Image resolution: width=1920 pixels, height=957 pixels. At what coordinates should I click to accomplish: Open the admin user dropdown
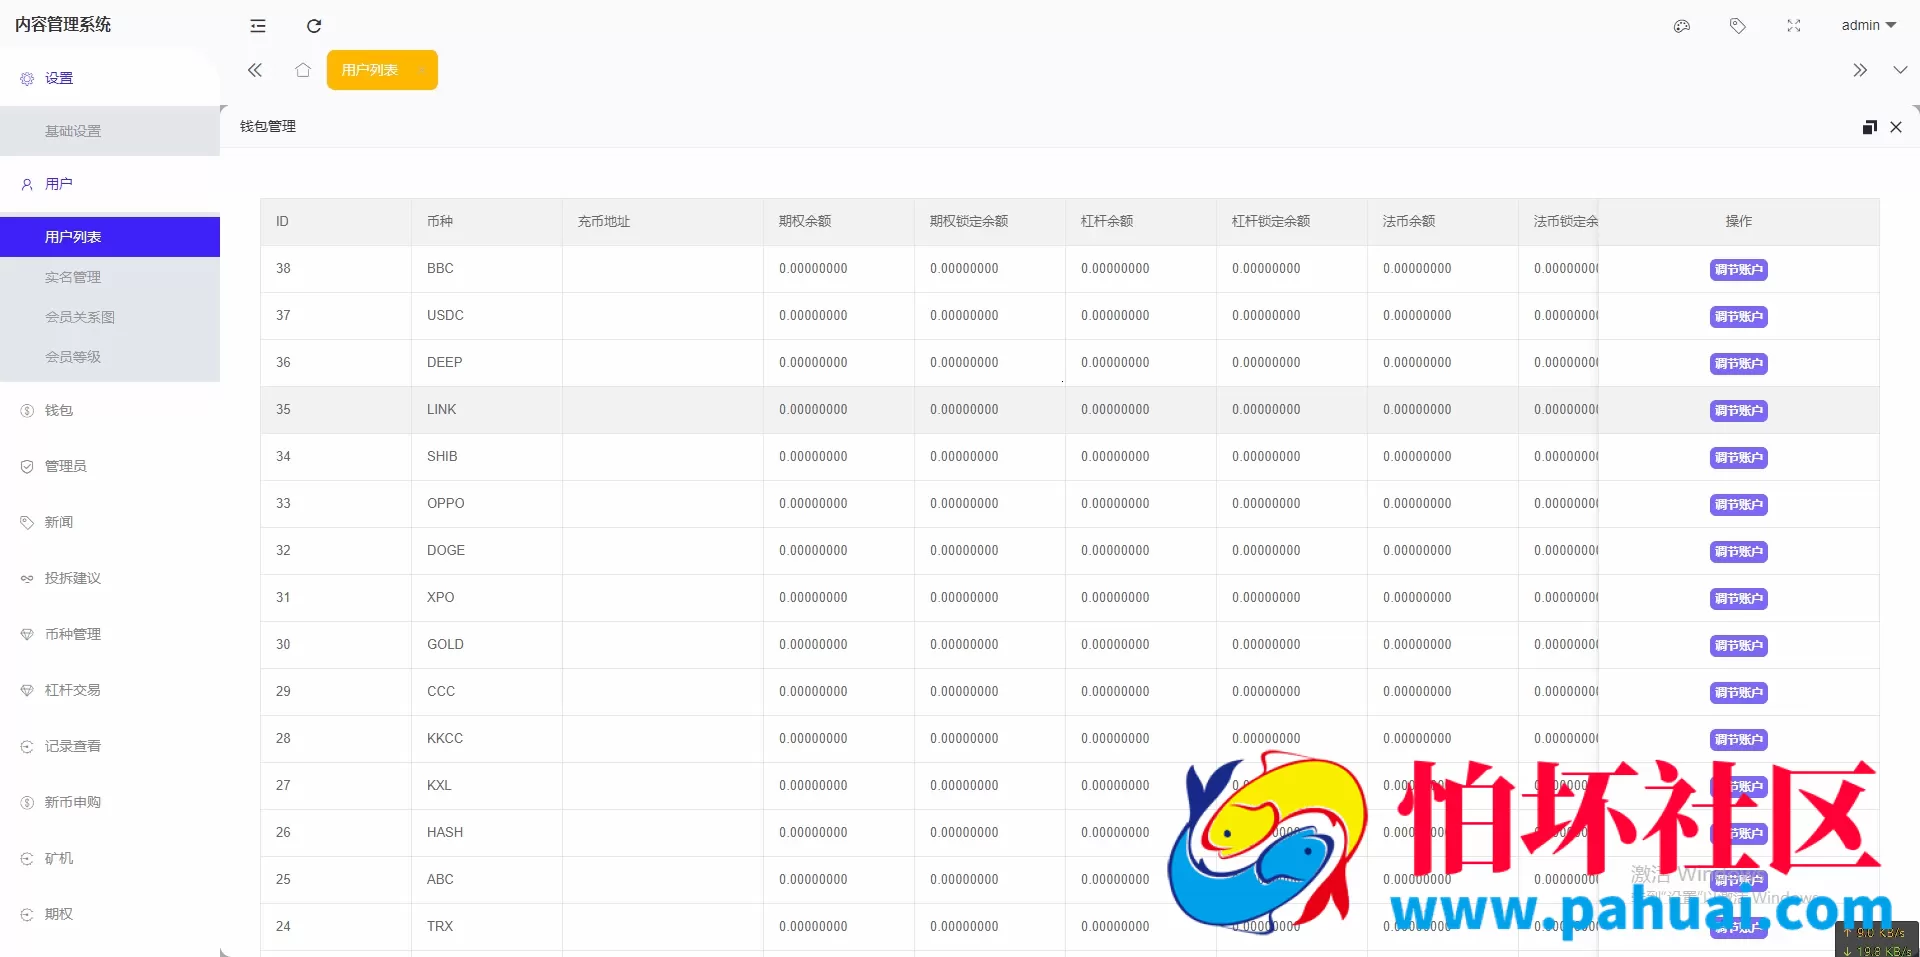[1868, 26]
